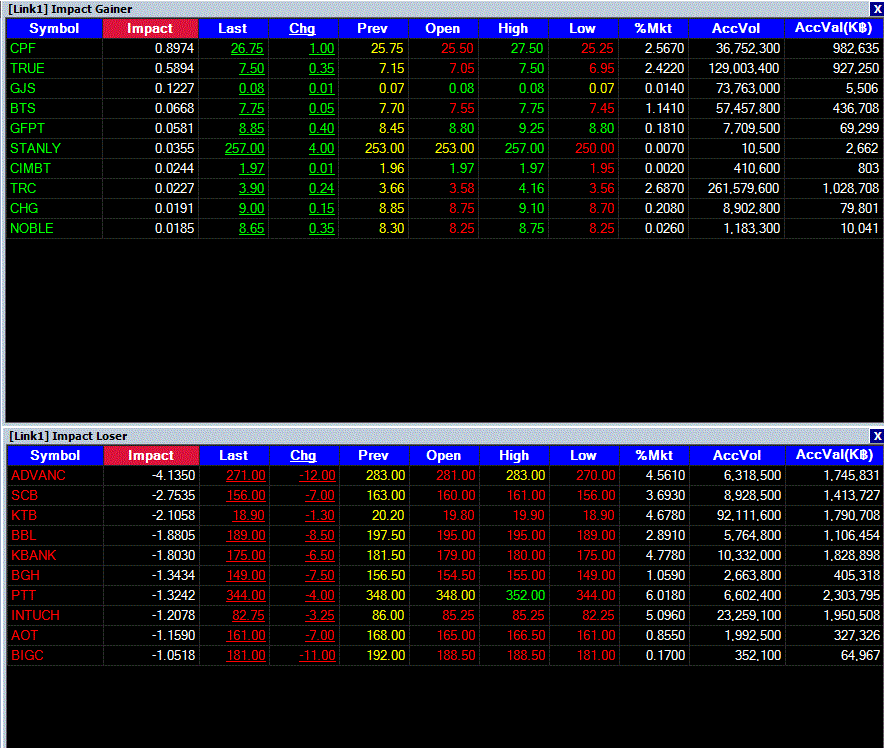Click PTT high value 352.00
This screenshot has height=748, width=884.
(x=525, y=596)
